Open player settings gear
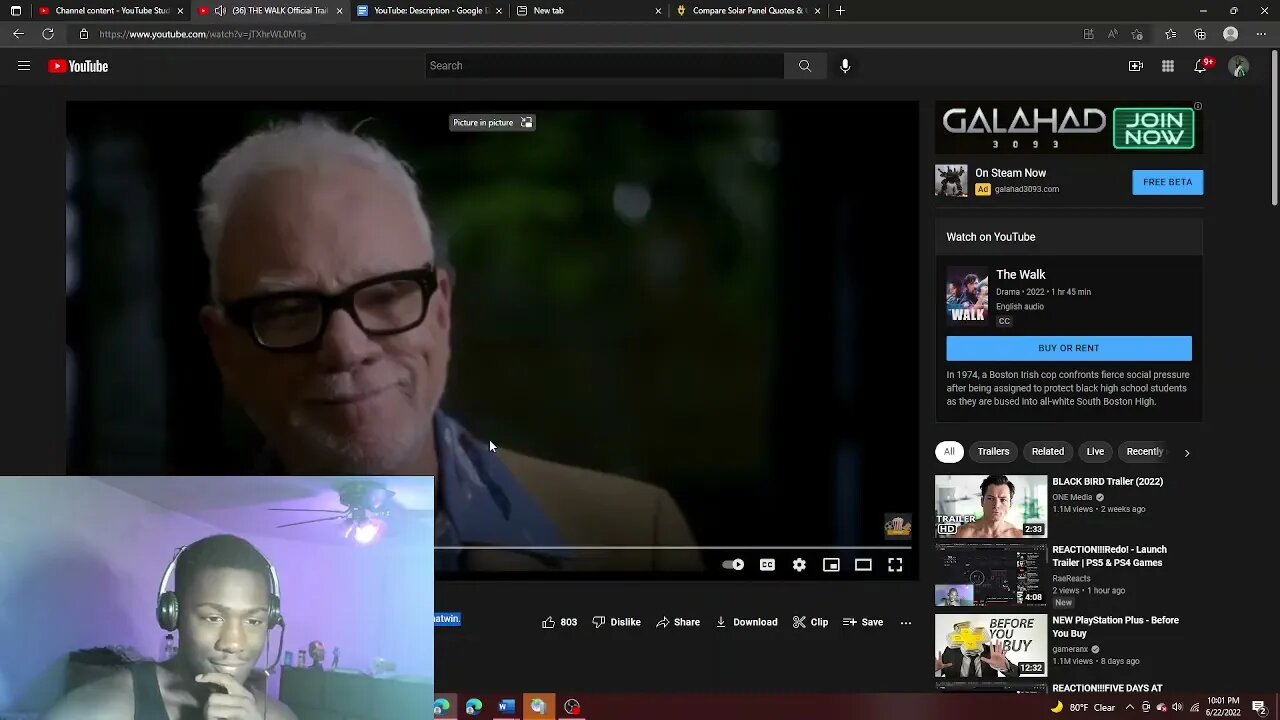 (x=799, y=565)
